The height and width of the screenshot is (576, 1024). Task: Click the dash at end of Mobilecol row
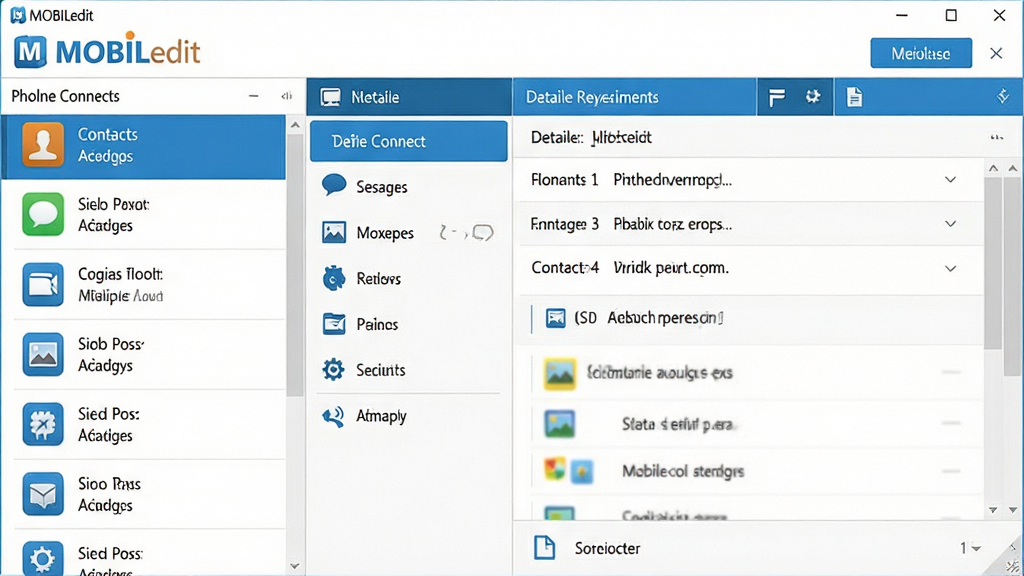952,471
